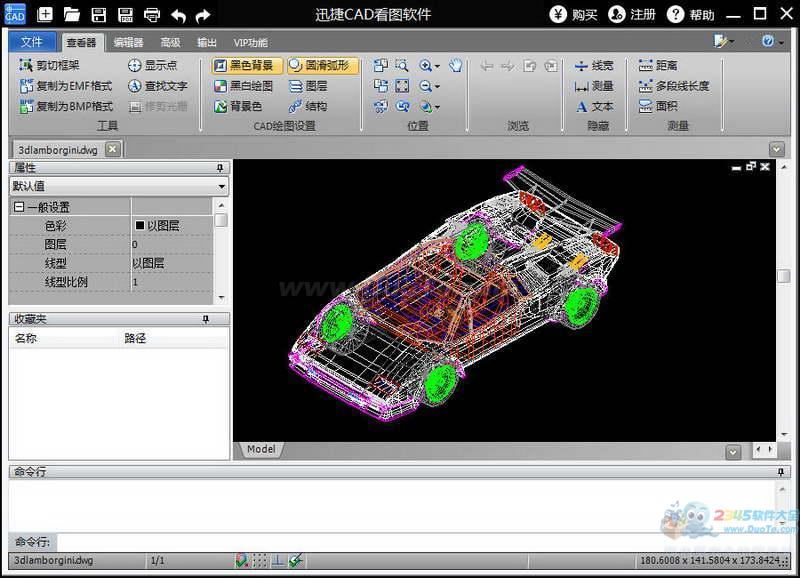Click the 购买 purchase button
This screenshot has width=800, height=578.
pyautogui.click(x=574, y=15)
